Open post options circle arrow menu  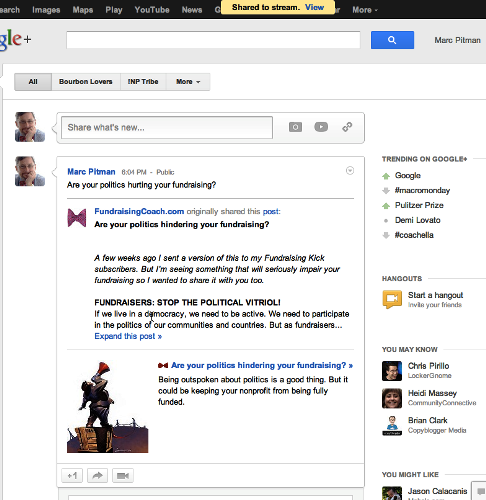coord(350,171)
